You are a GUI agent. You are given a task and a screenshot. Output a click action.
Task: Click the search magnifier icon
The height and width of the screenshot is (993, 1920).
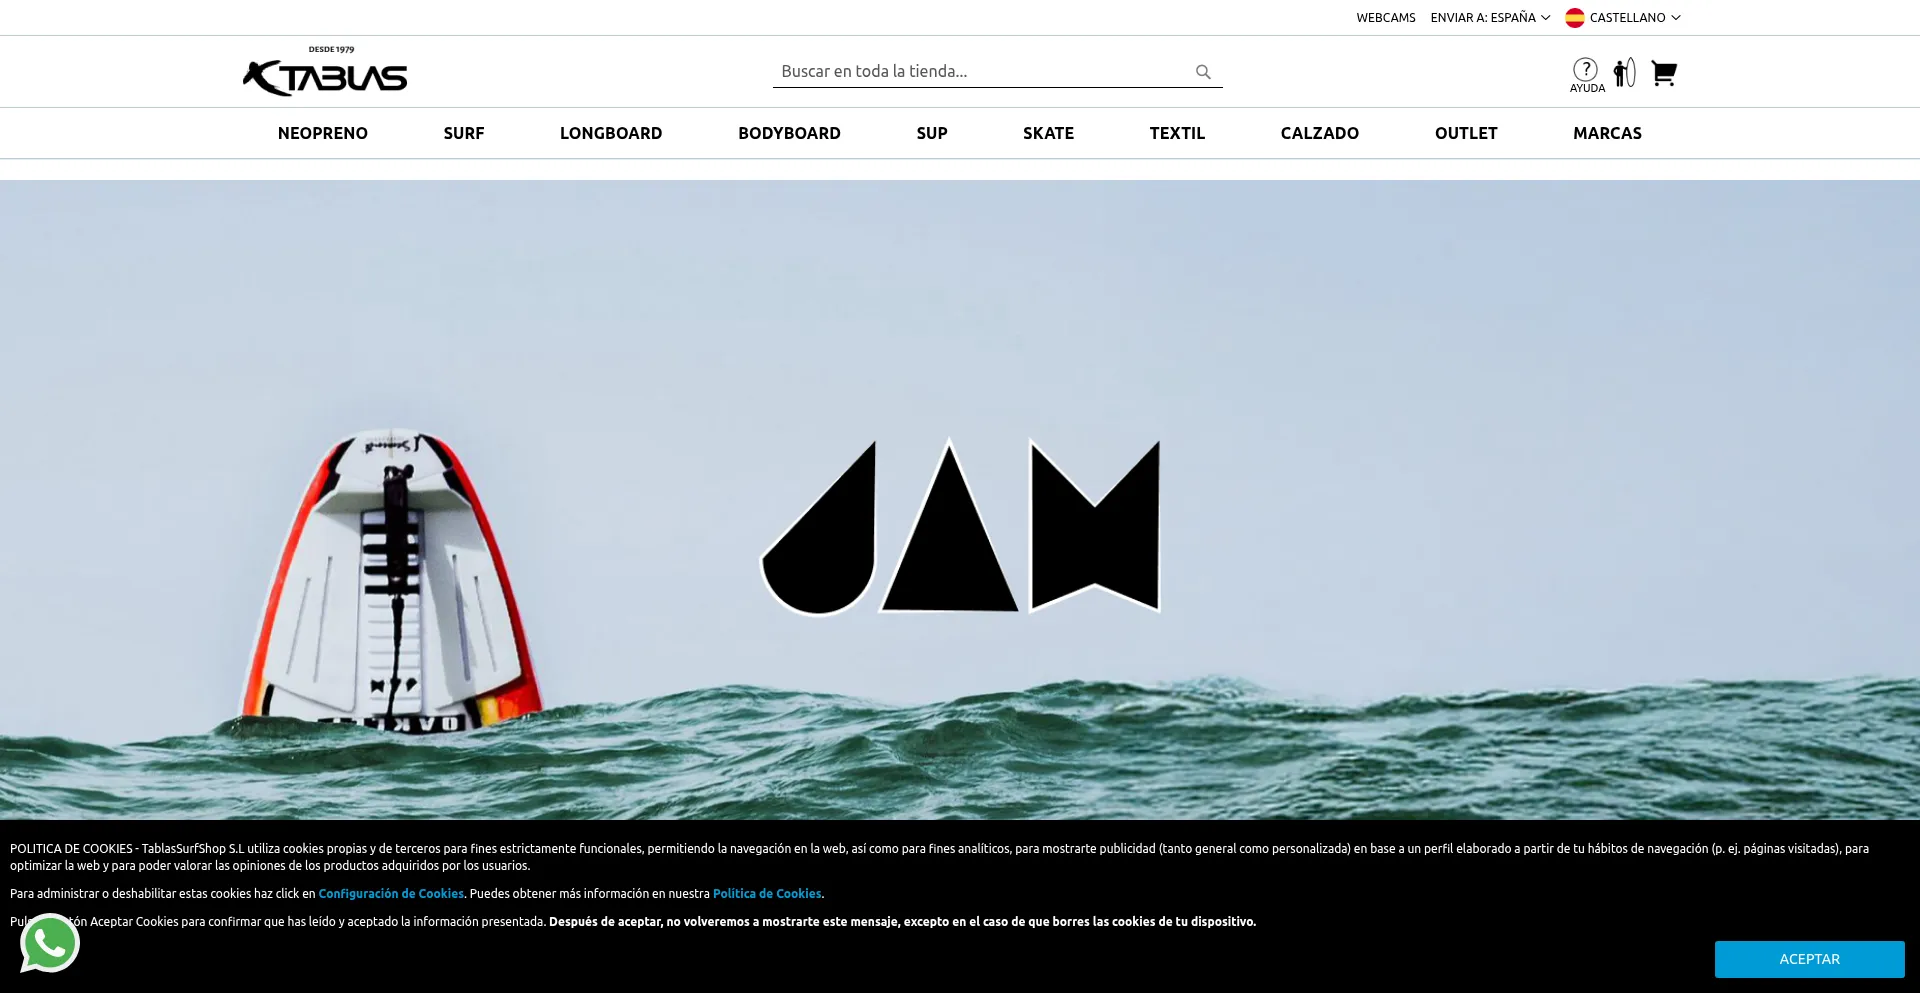(1203, 72)
